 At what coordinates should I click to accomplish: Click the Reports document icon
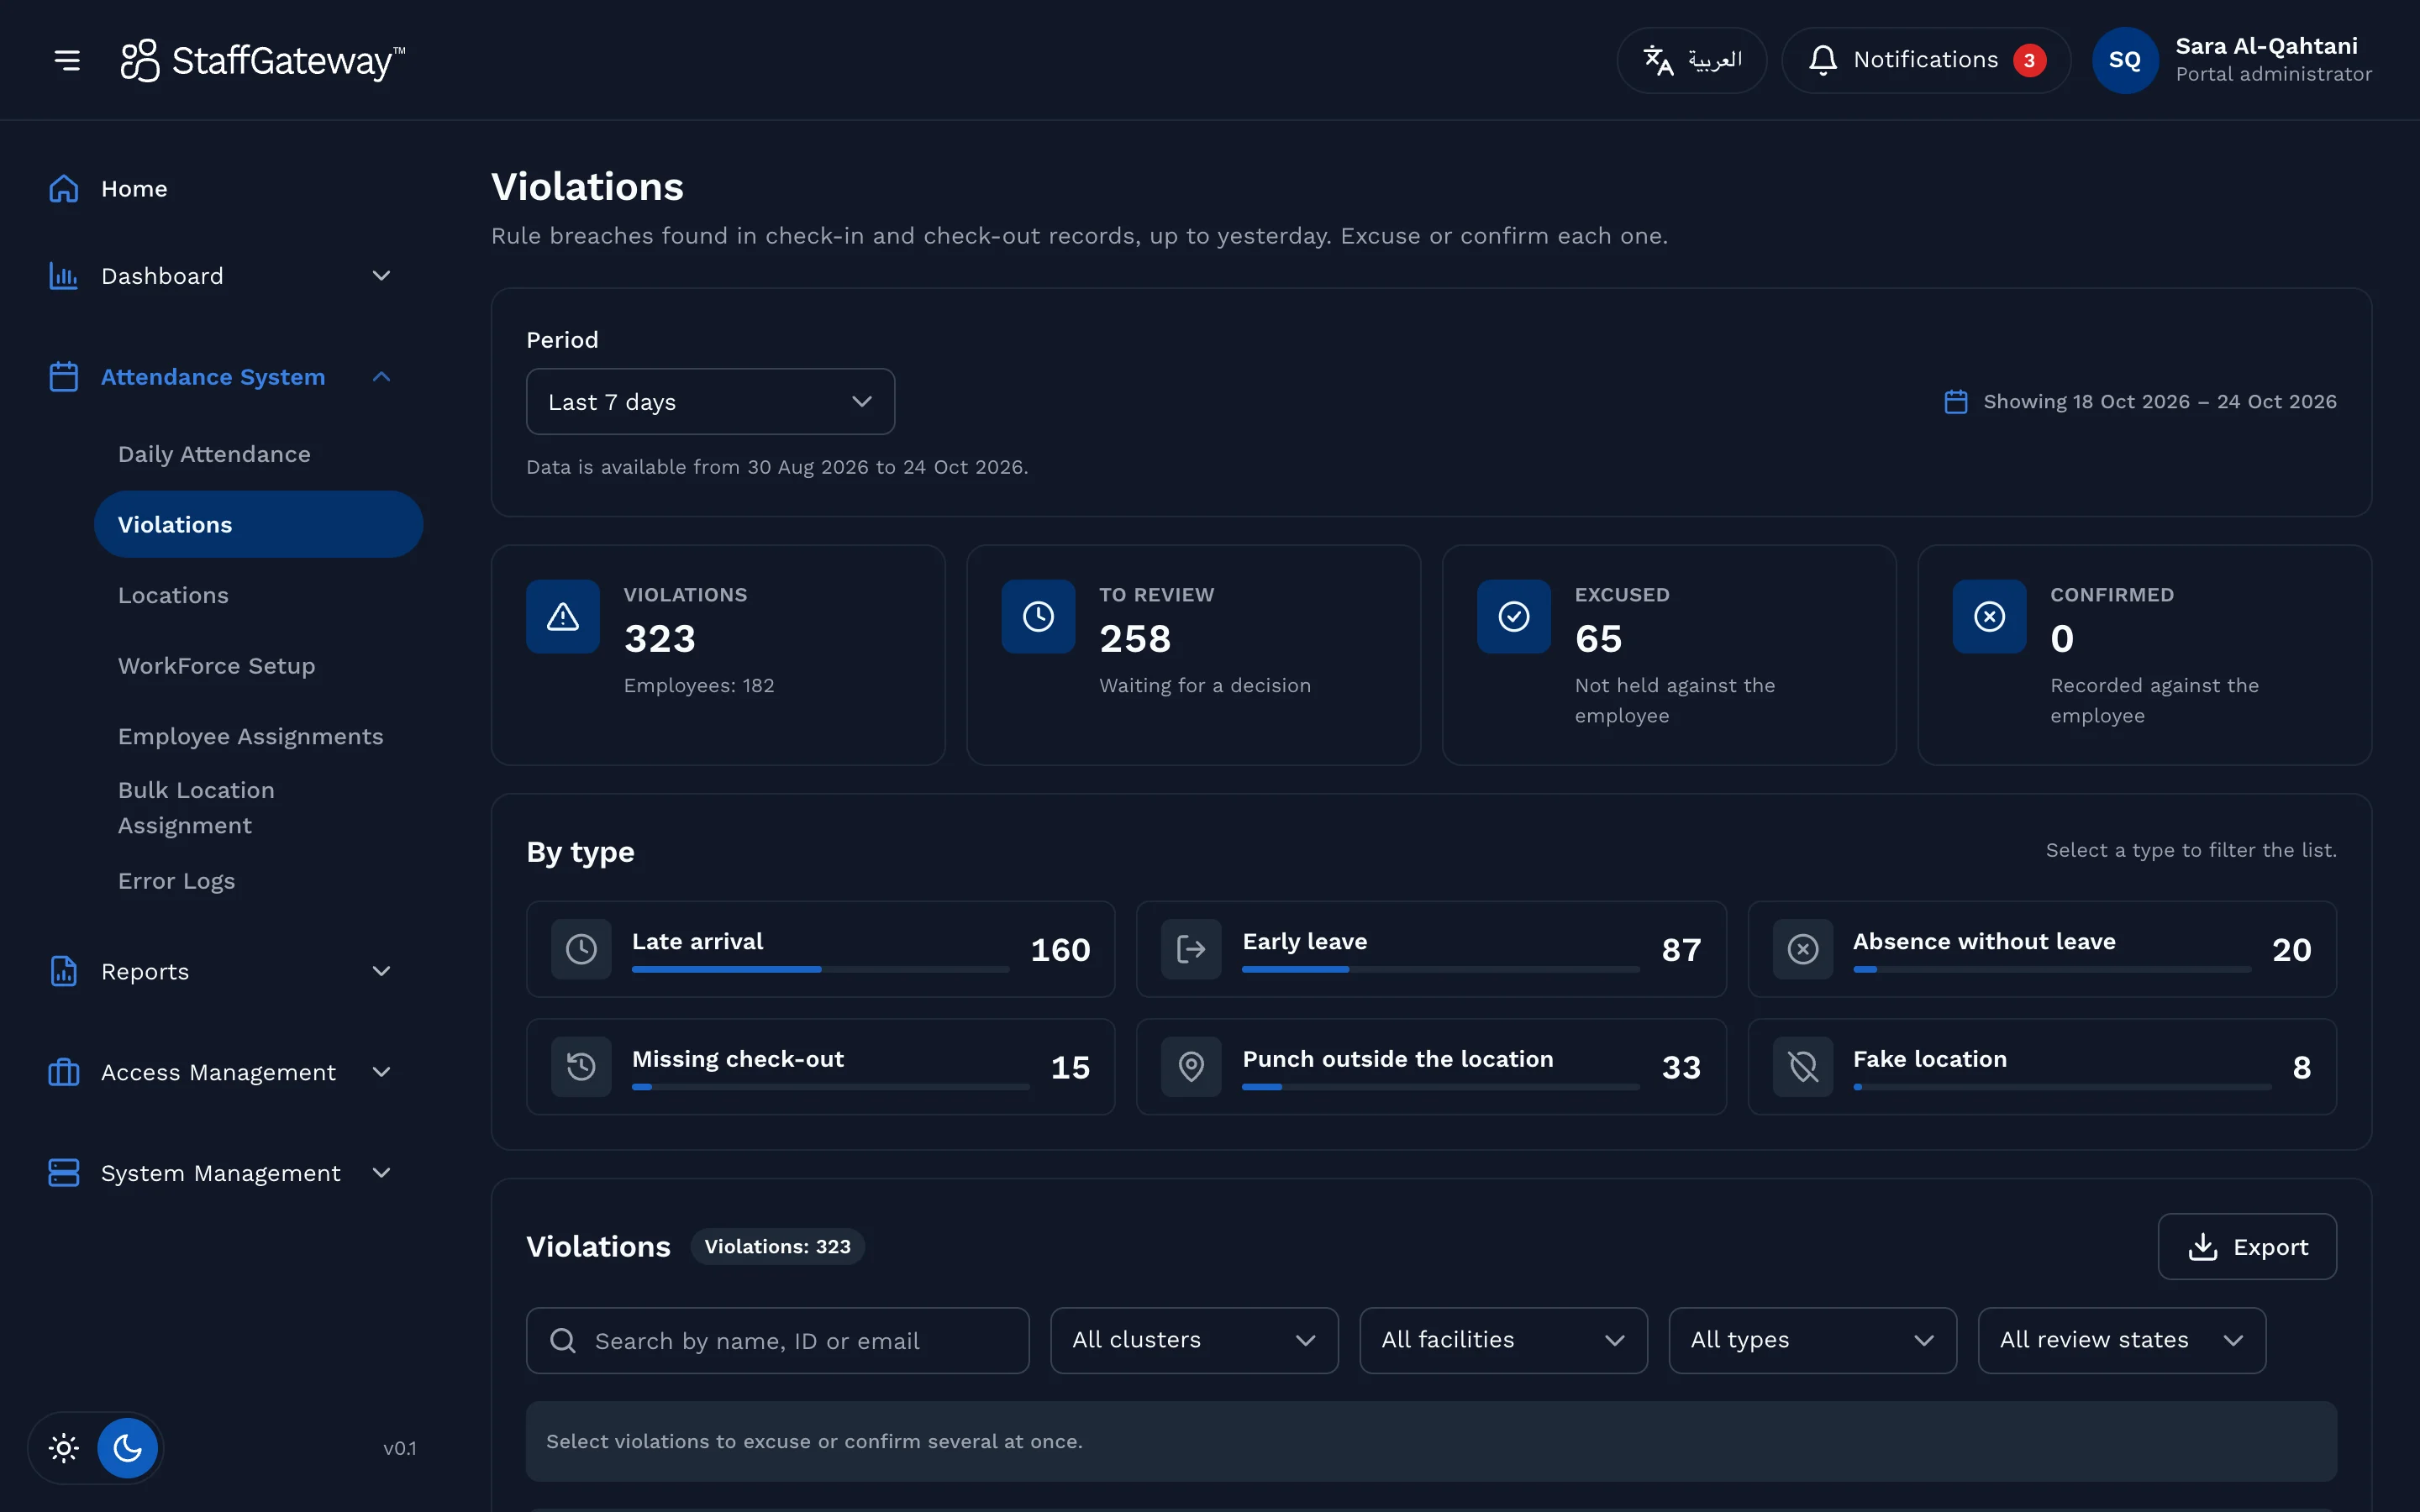[64, 971]
